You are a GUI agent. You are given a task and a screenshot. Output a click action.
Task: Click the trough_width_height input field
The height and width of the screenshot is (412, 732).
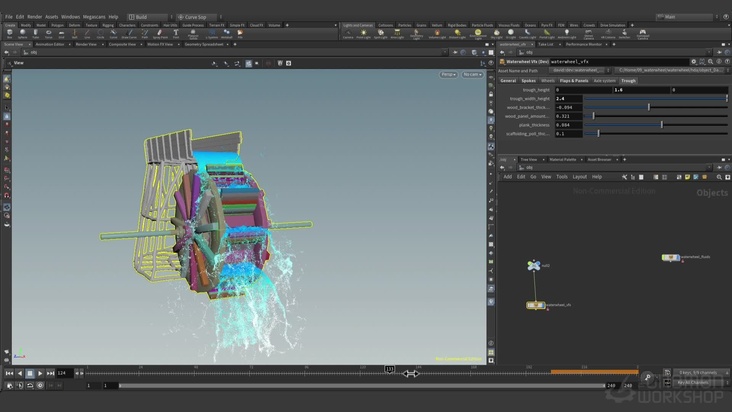[568, 98]
